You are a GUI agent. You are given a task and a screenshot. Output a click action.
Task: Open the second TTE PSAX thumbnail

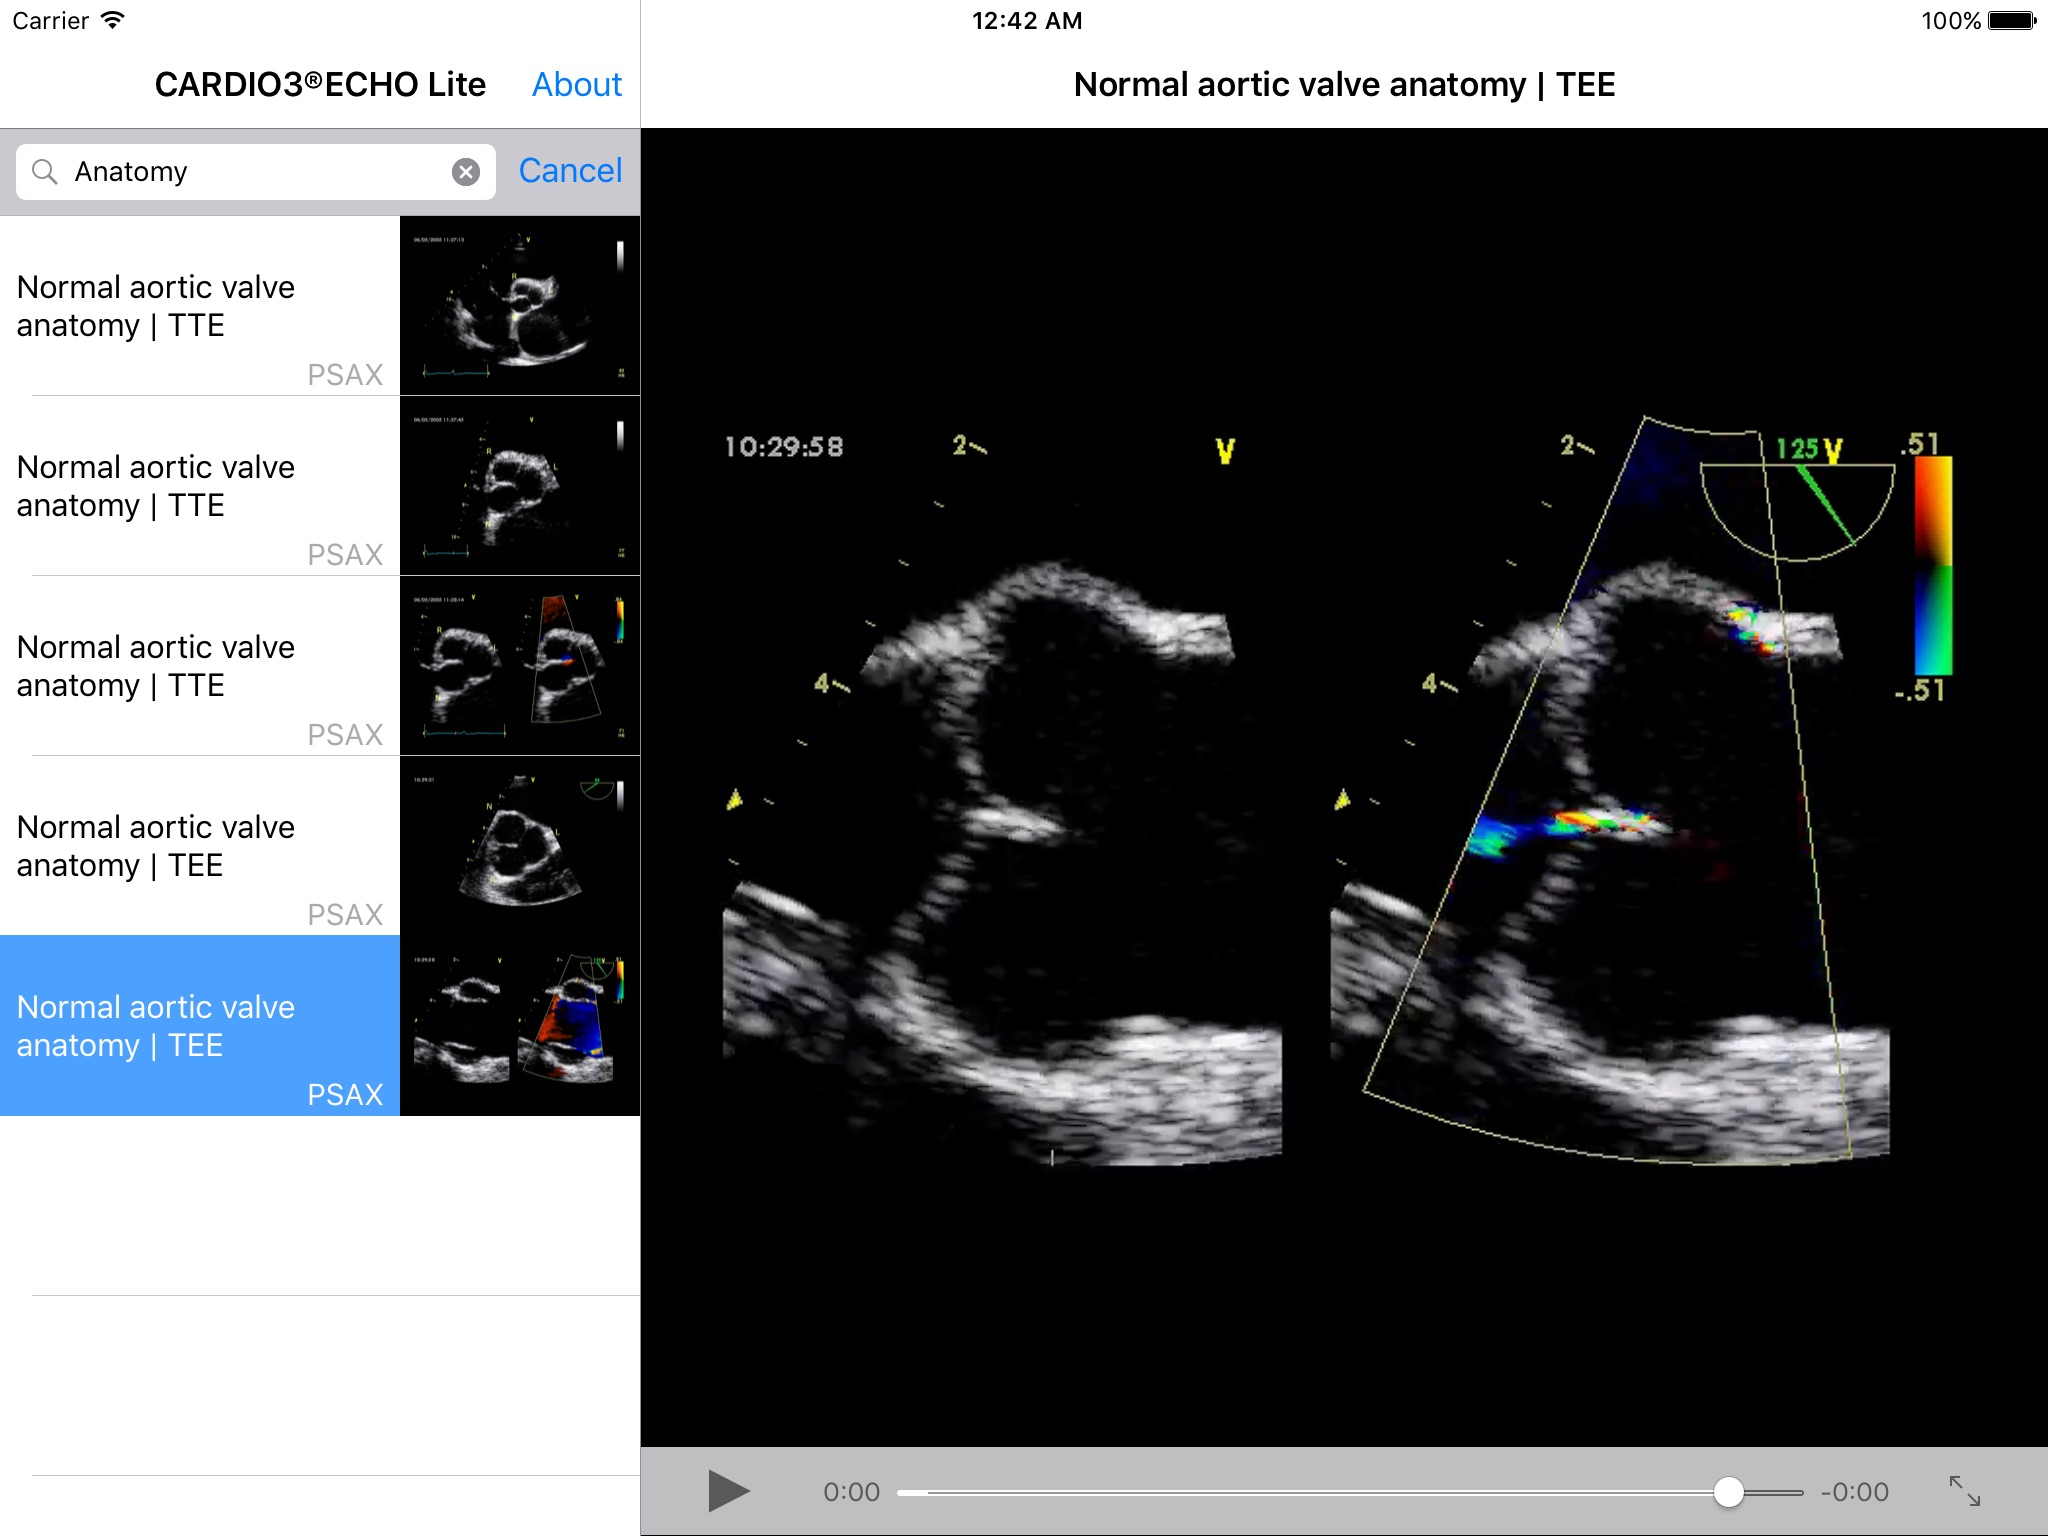click(x=520, y=486)
